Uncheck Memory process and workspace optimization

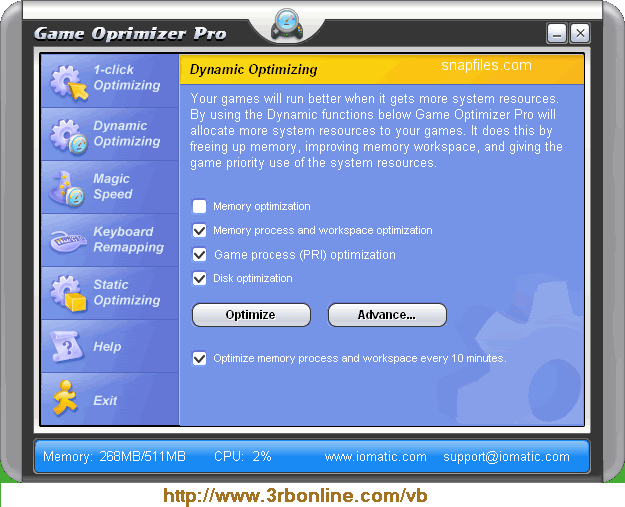[199, 230]
